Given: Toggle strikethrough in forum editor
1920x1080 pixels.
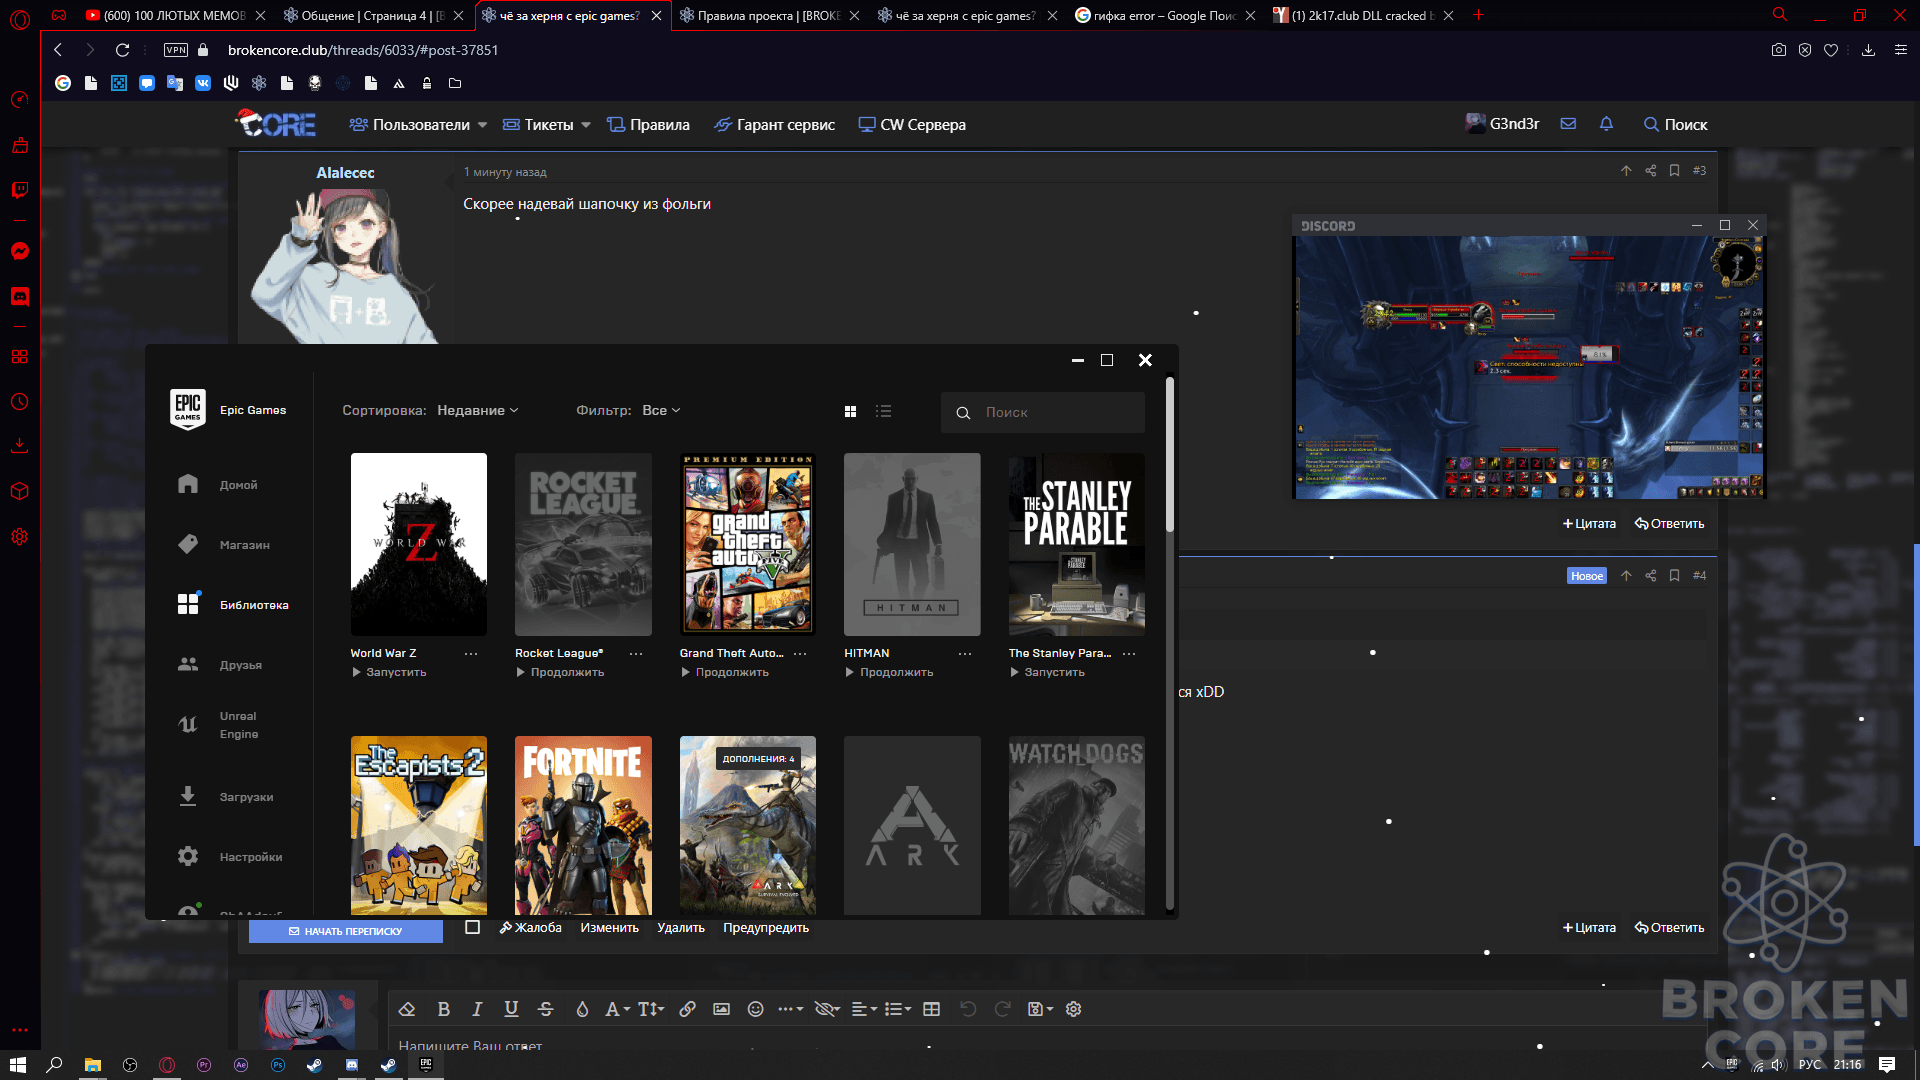Looking at the screenshot, I should pos(545,1009).
